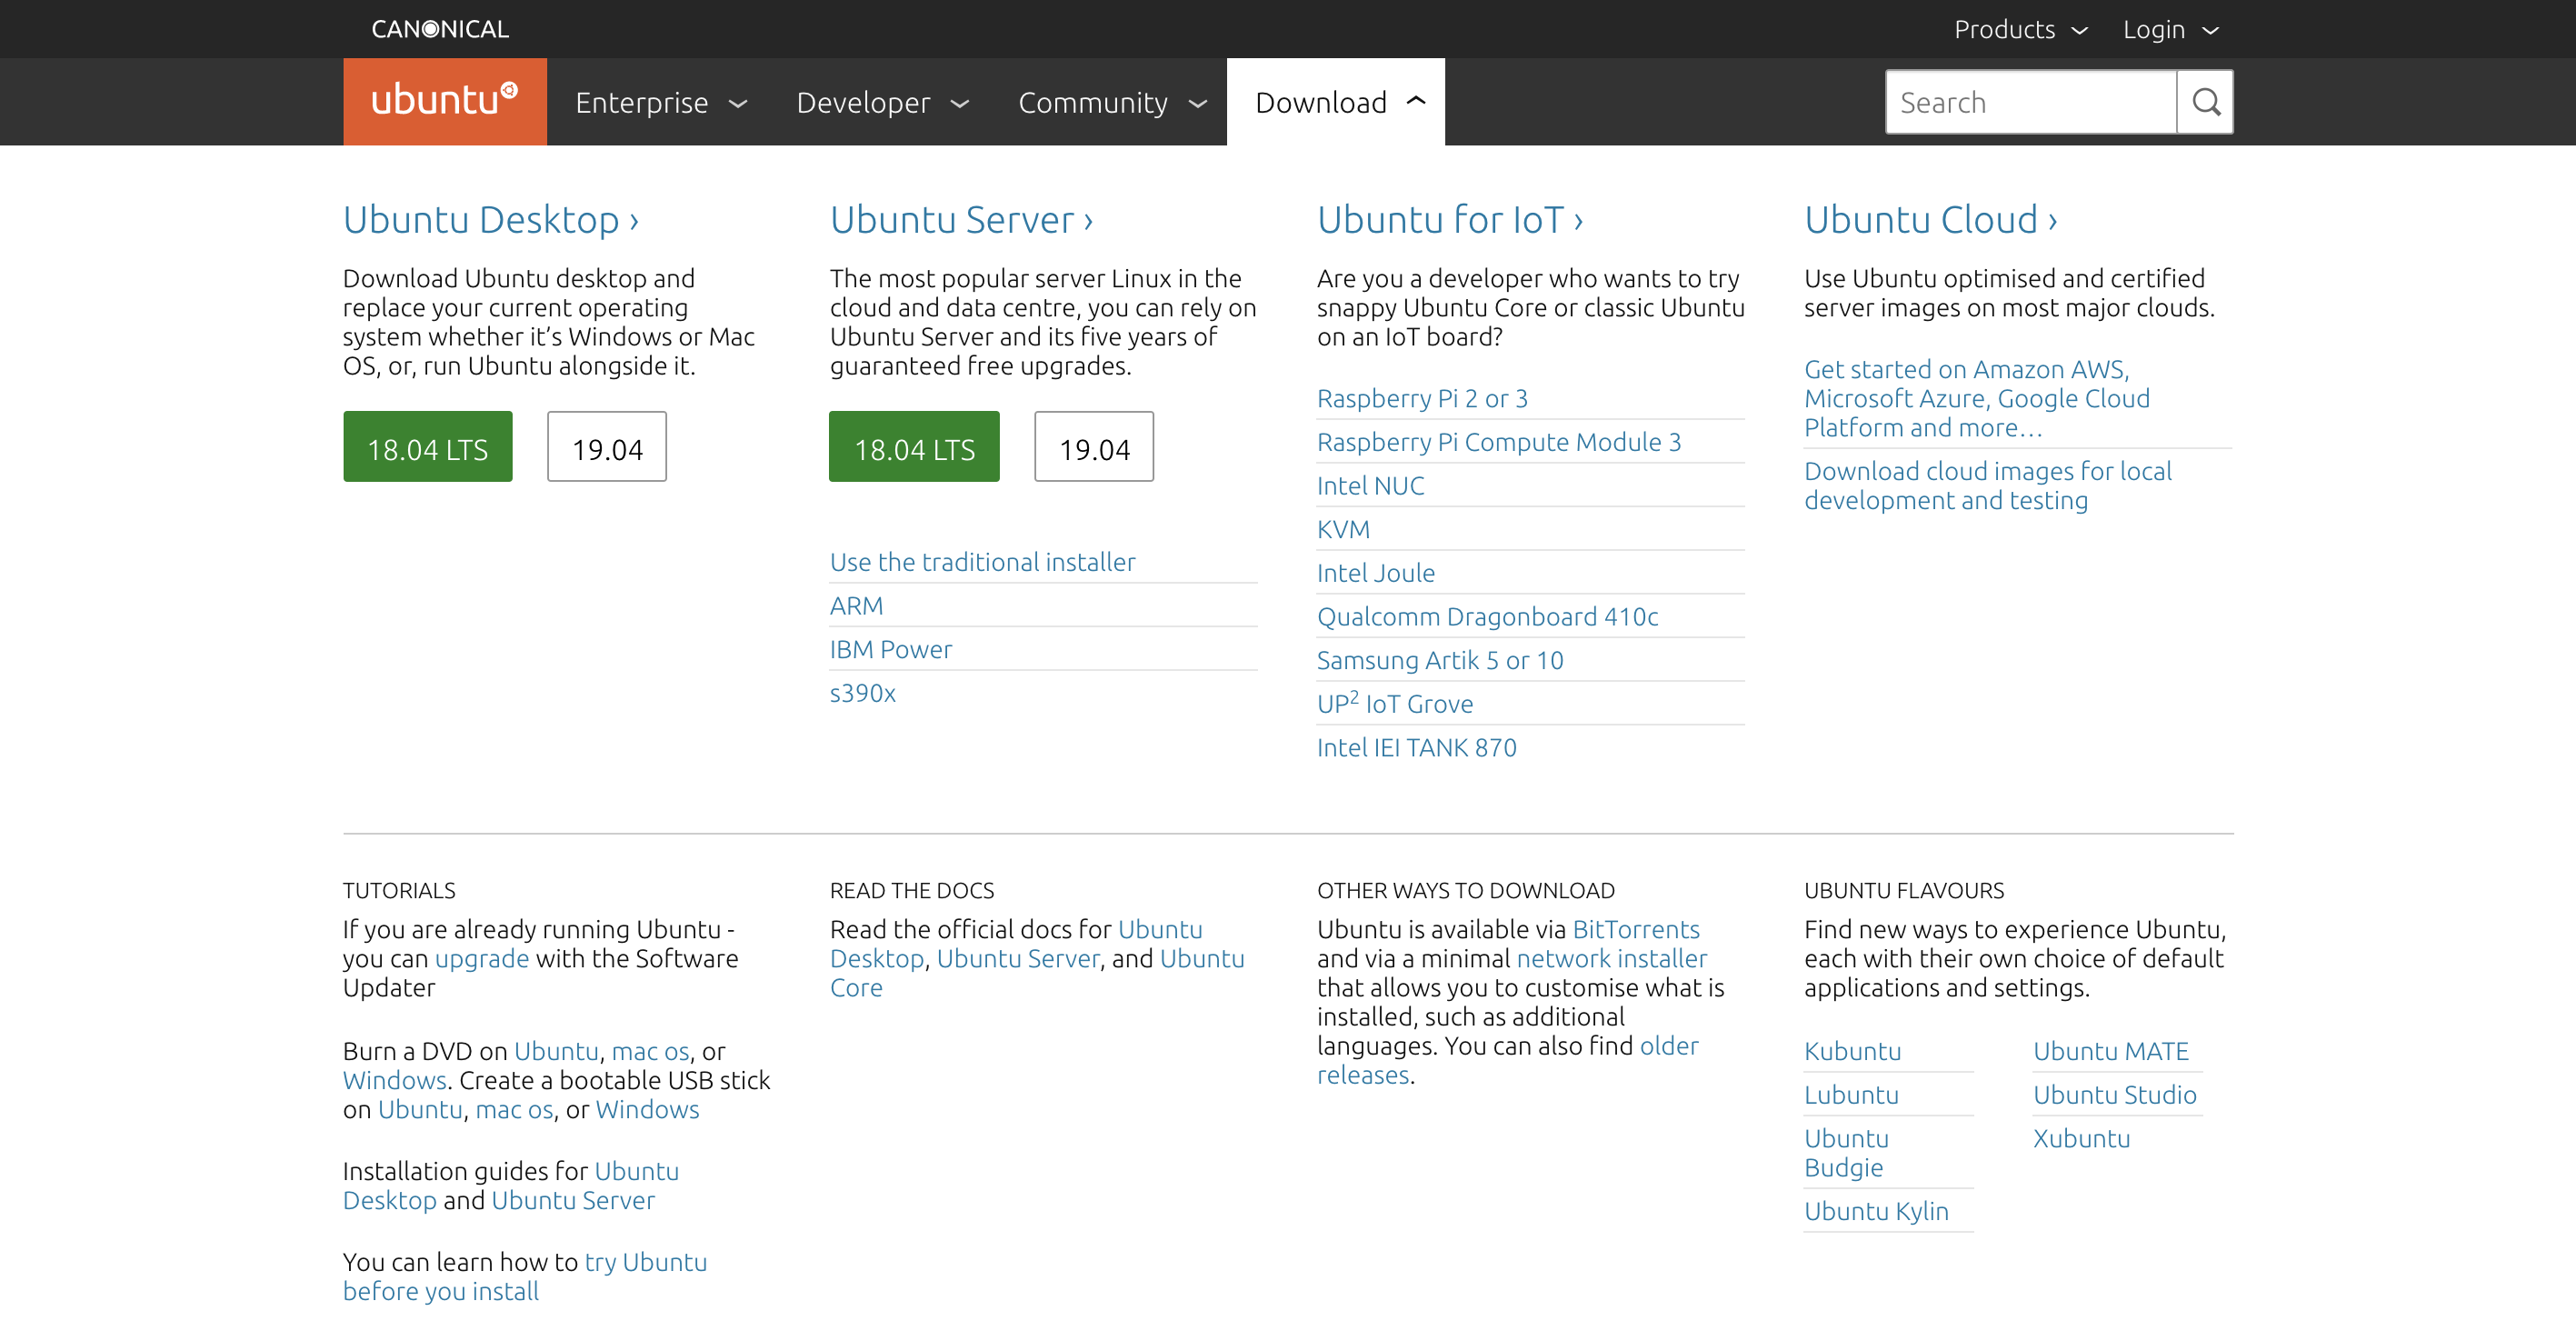The image size is (2576, 1331).
Task: Click Burn a DVD on Windows link
Action: (394, 1080)
